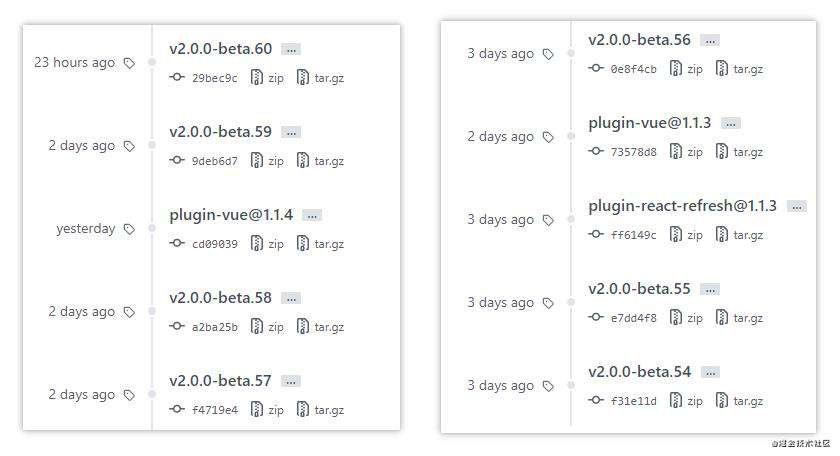Image resolution: width=840 pixels, height=456 pixels.
Task: Click commit icon next to 0e8f4cb
Action: (596, 68)
